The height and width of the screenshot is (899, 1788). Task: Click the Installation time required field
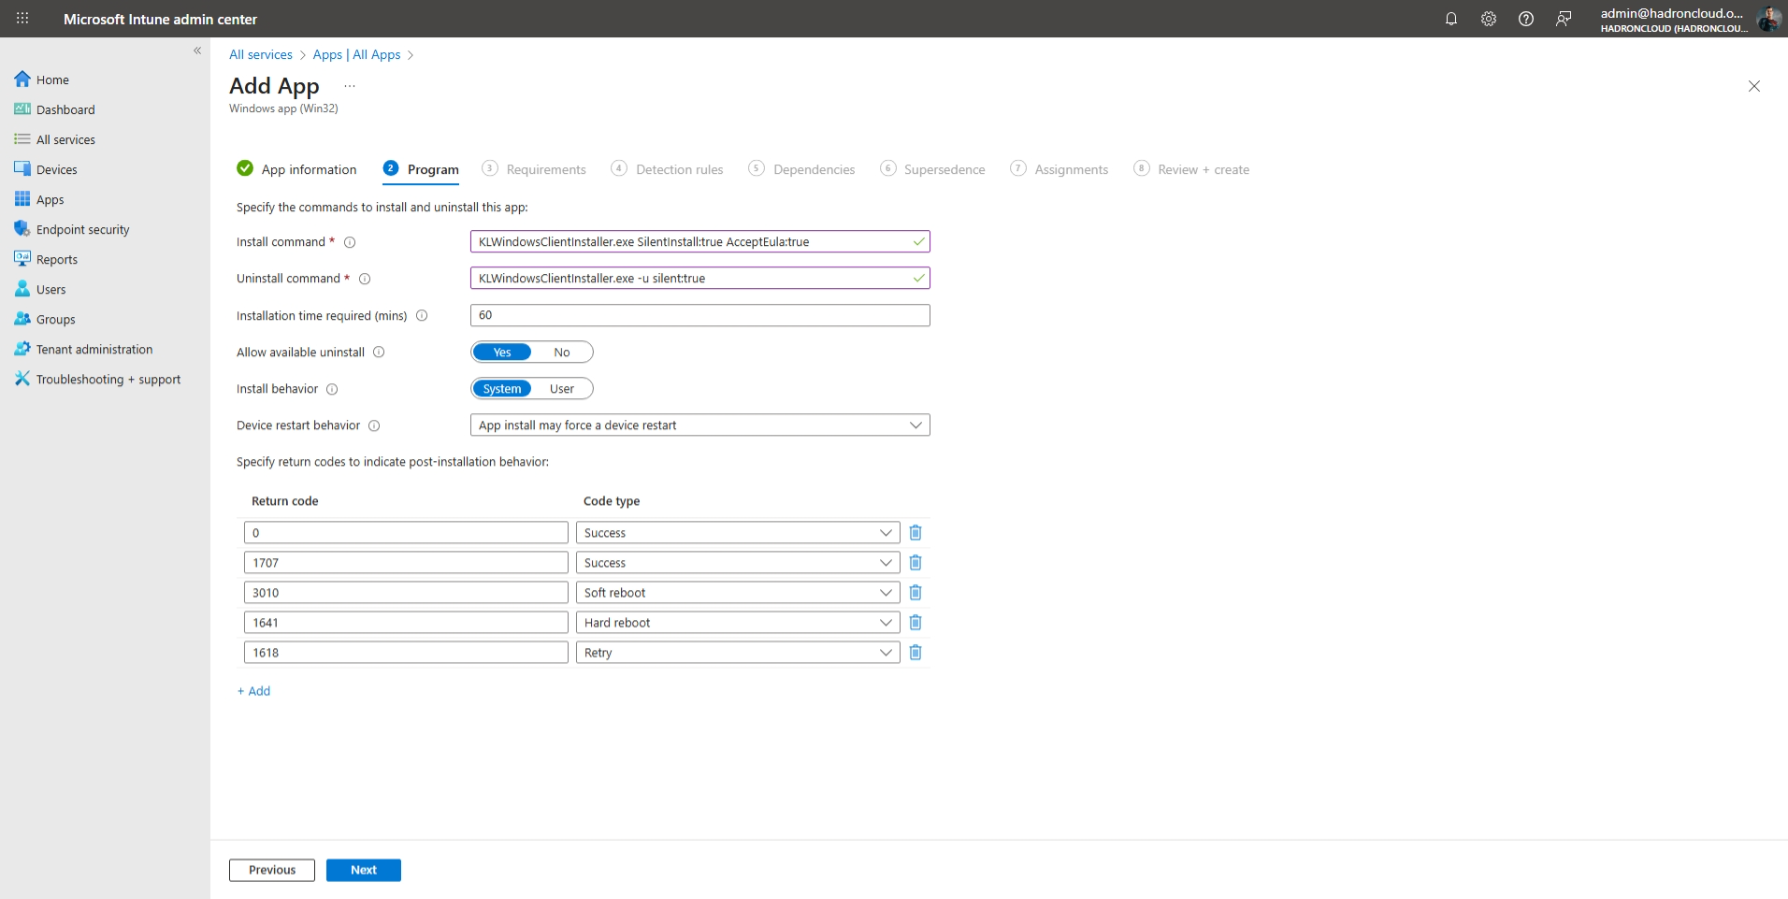700,315
